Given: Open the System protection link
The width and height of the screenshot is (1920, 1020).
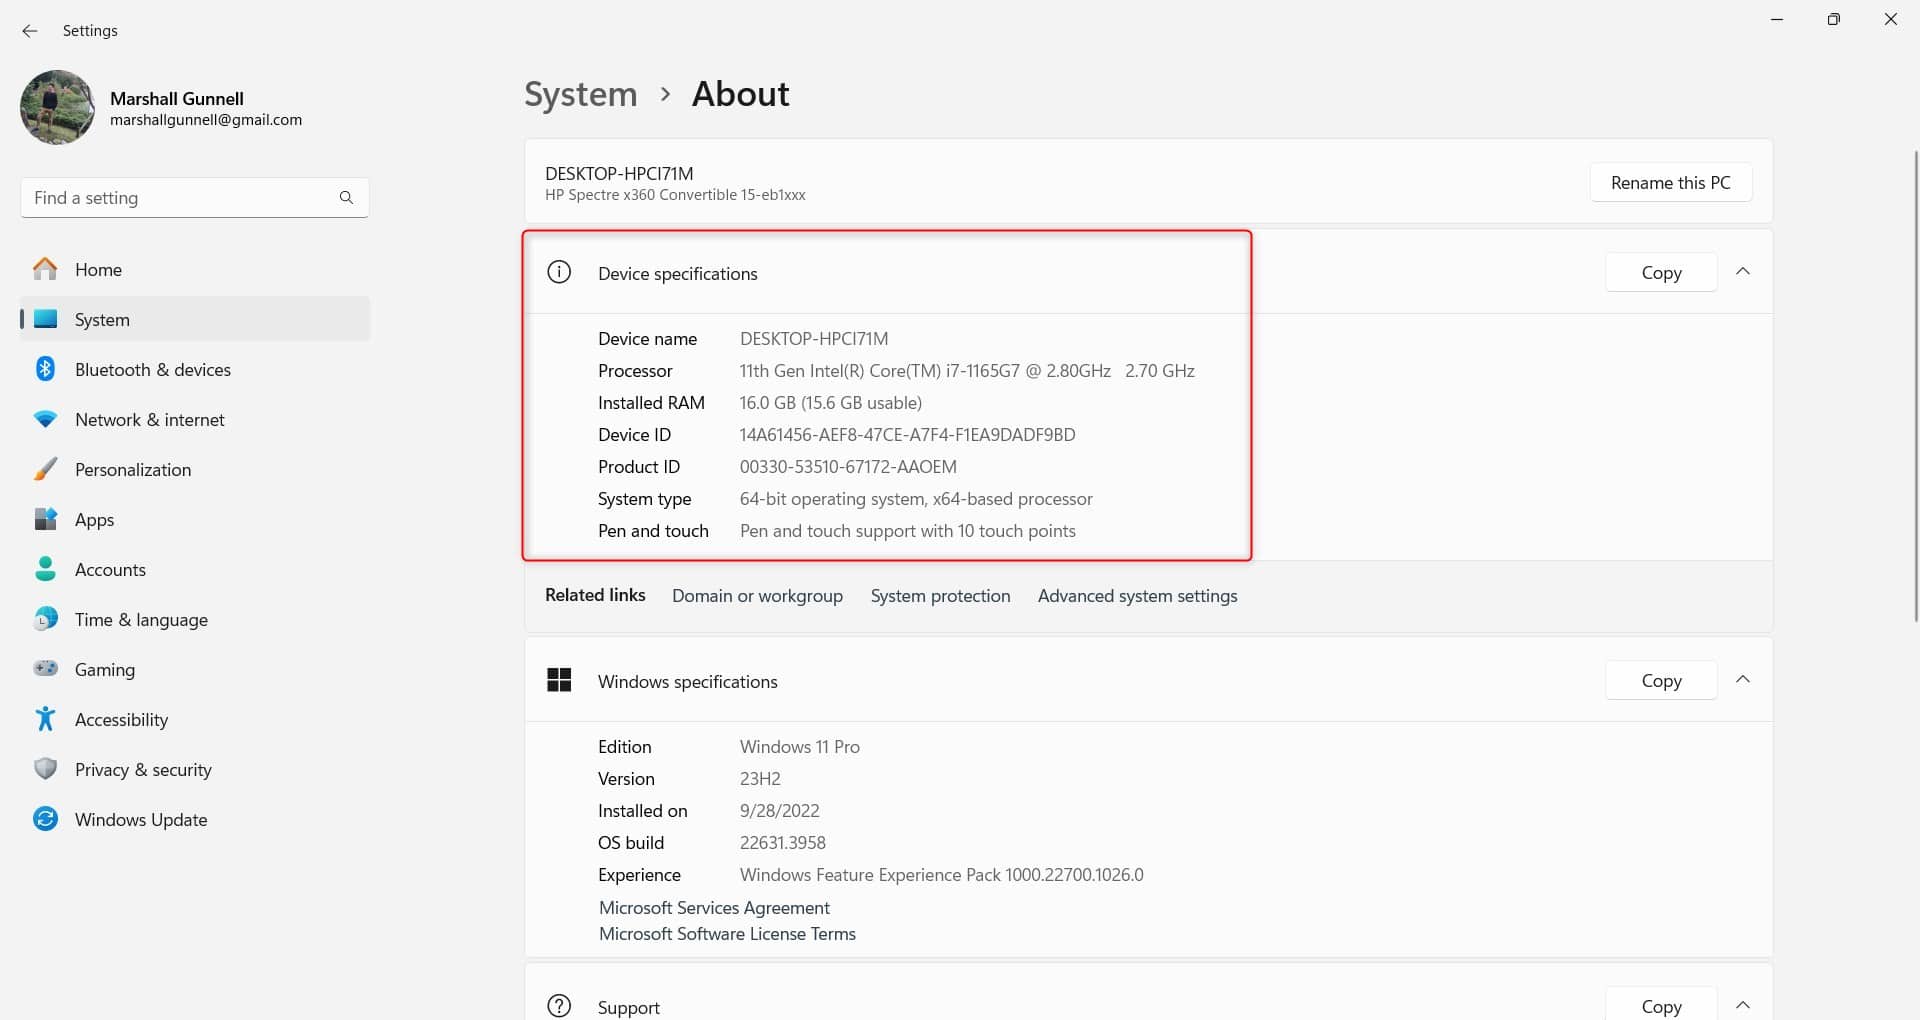Looking at the screenshot, I should [x=940, y=596].
